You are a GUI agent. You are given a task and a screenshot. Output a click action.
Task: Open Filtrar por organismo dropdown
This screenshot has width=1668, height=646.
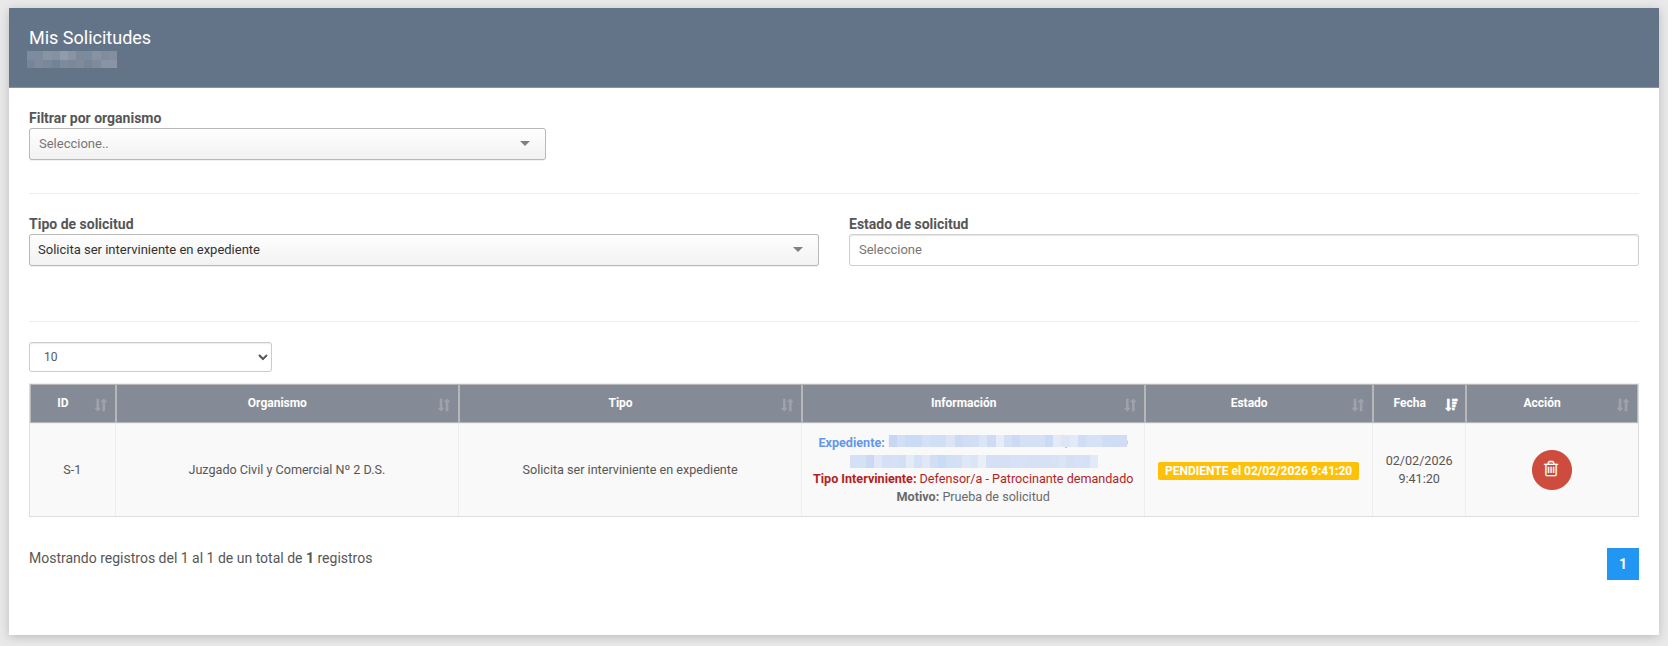[287, 144]
